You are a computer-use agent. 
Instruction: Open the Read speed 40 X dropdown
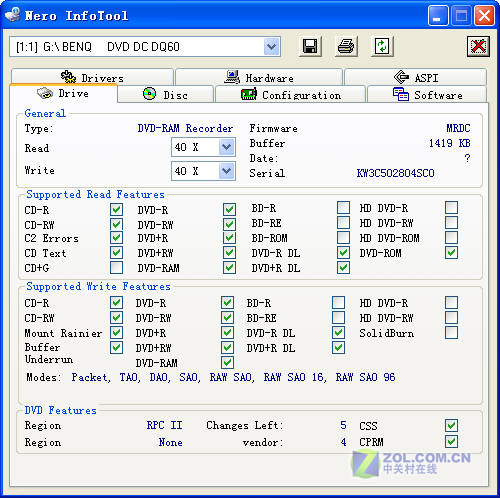pyautogui.click(x=227, y=147)
